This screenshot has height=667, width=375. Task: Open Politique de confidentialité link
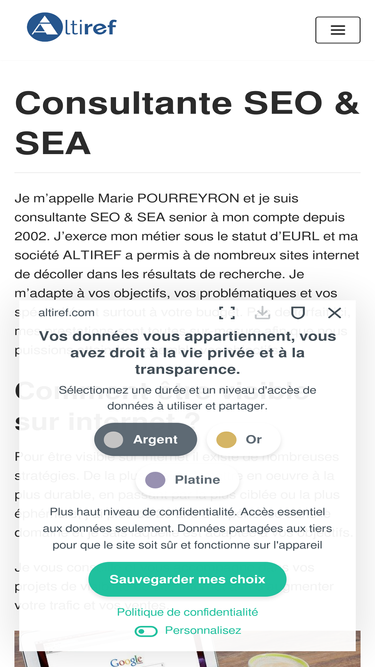[187, 612]
